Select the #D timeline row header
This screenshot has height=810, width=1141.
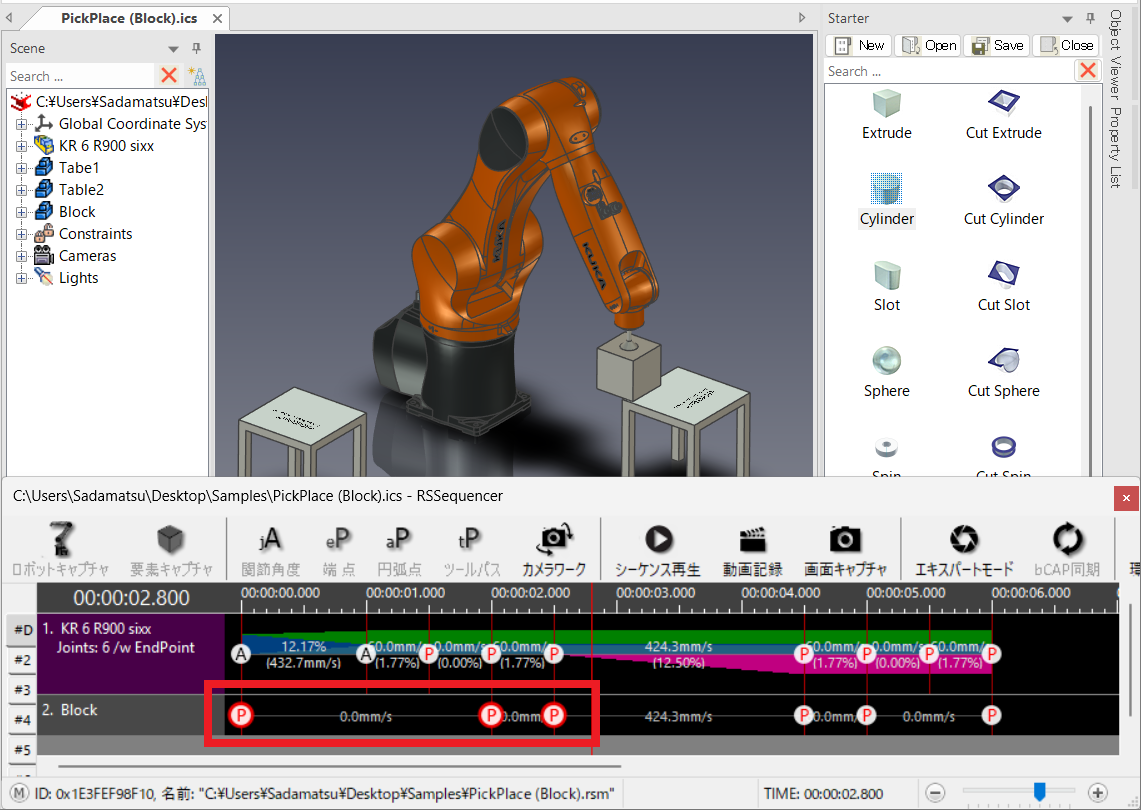point(22,630)
